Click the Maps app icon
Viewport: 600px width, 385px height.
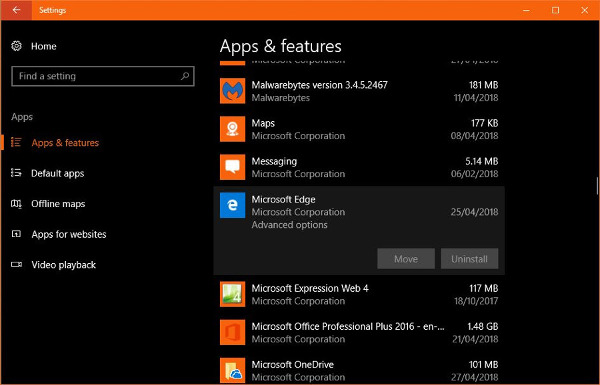click(x=232, y=129)
